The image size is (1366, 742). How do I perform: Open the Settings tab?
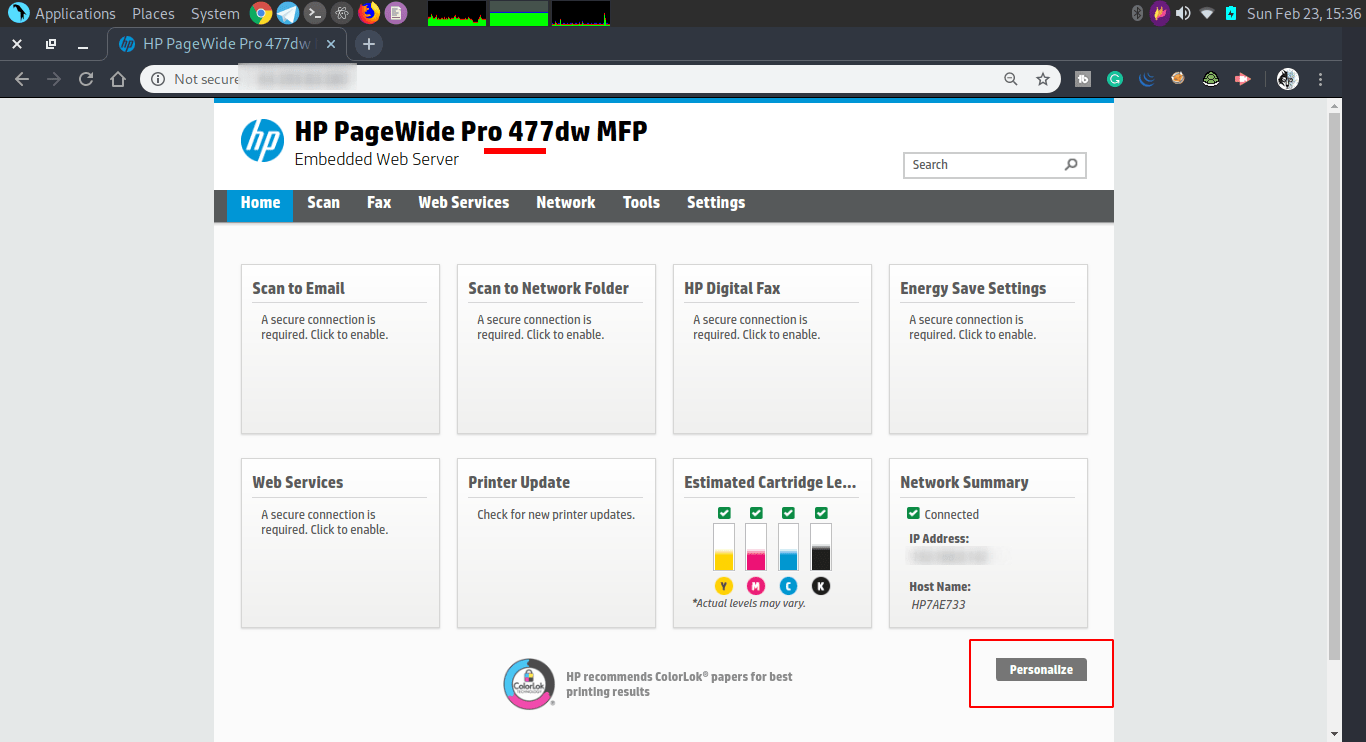pos(716,202)
